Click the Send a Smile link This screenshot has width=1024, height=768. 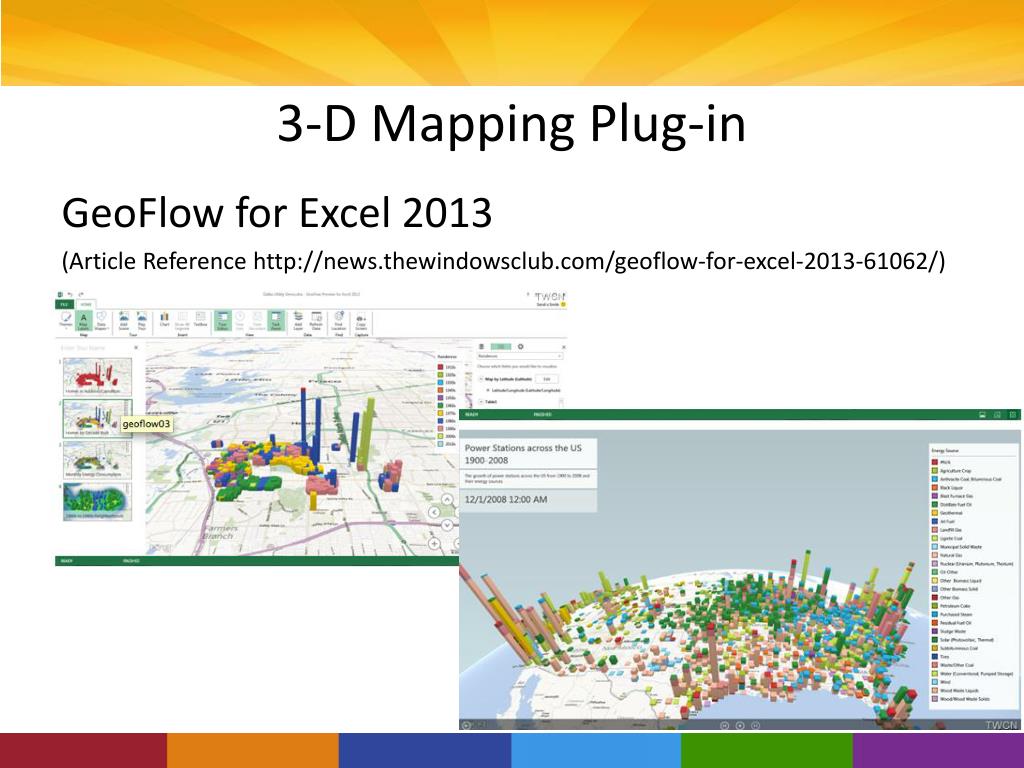tap(551, 304)
